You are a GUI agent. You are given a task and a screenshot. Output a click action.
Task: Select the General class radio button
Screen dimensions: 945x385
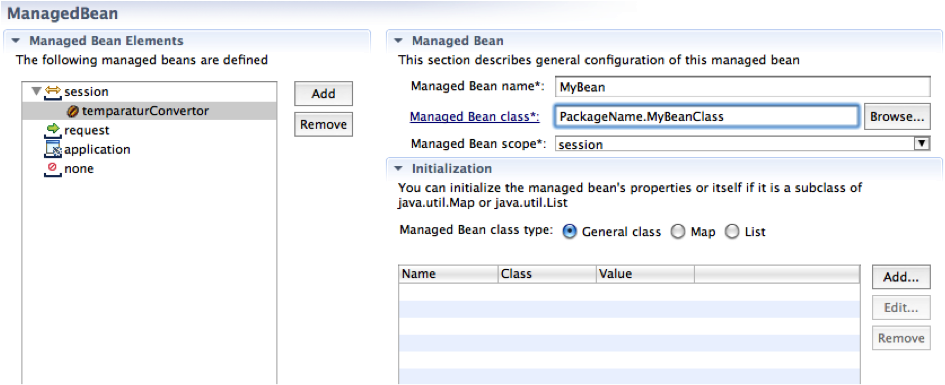click(x=570, y=231)
